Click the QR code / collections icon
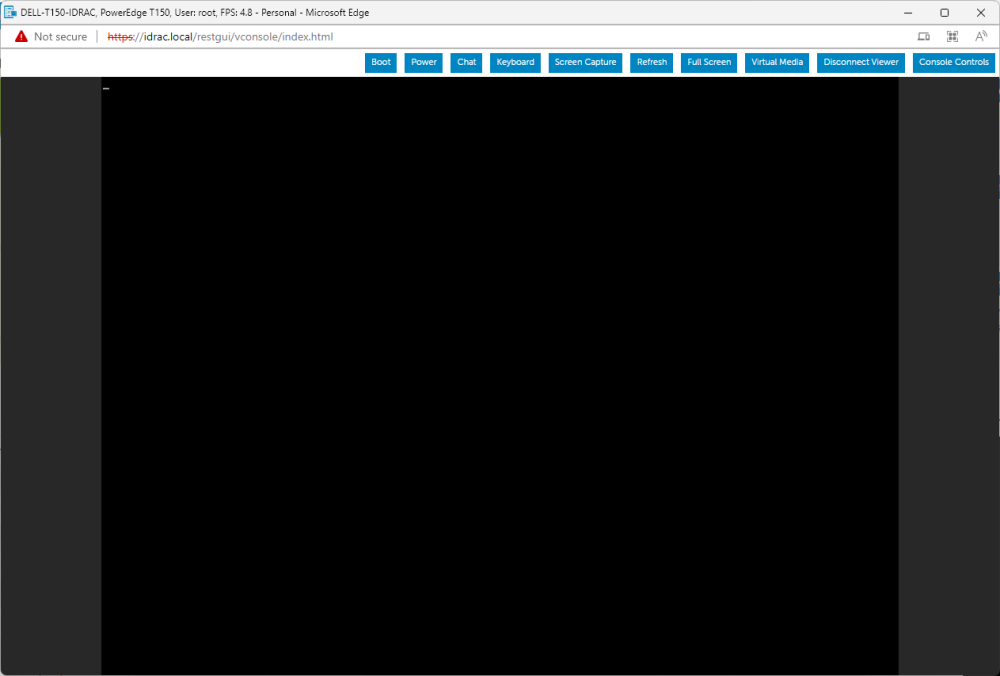This screenshot has height=676, width=1000. 952,36
